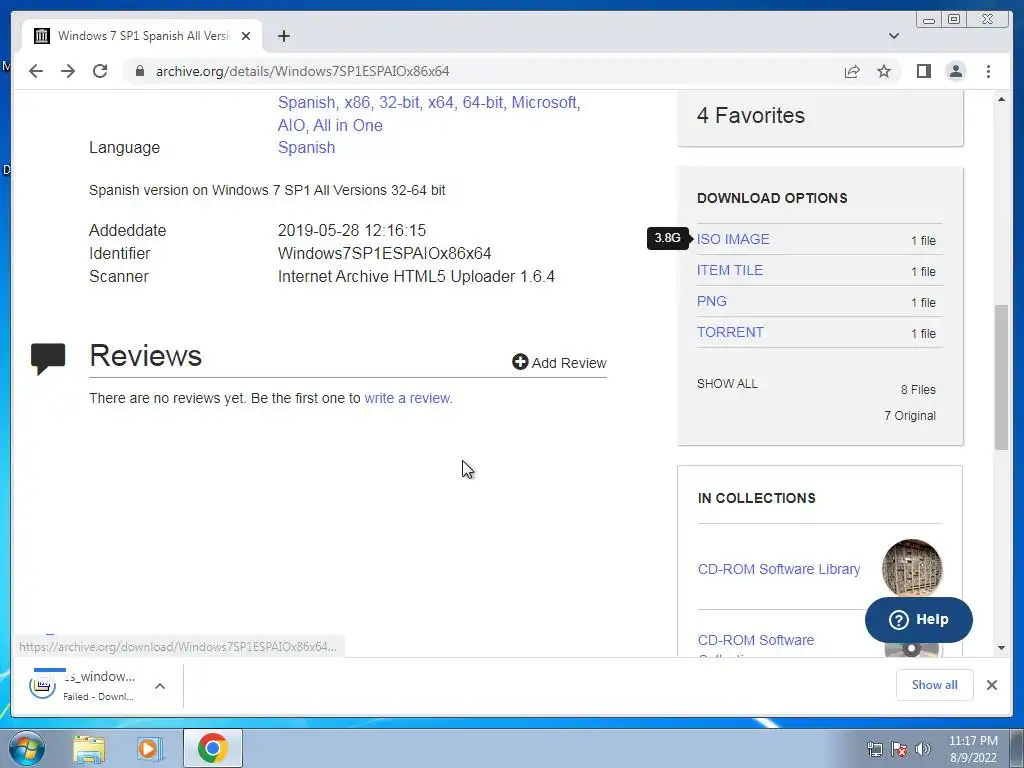This screenshot has width=1024, height=768.
Task: Click the address bar URL
Action: (302, 71)
